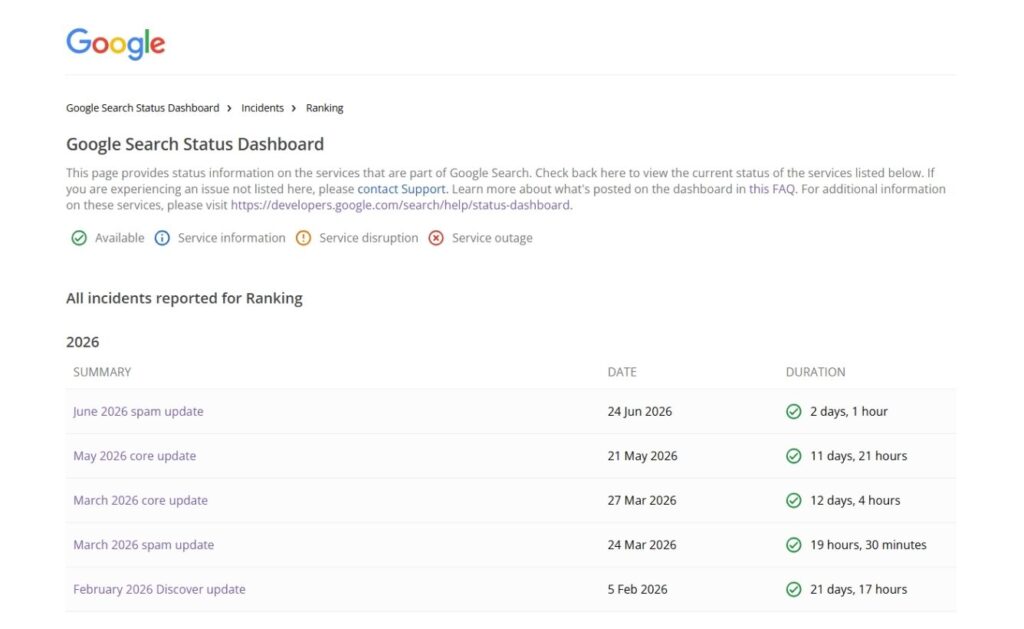Image resolution: width=1024 pixels, height=629 pixels.
Task: View the March 2026 core update incident
Action: click(x=140, y=500)
